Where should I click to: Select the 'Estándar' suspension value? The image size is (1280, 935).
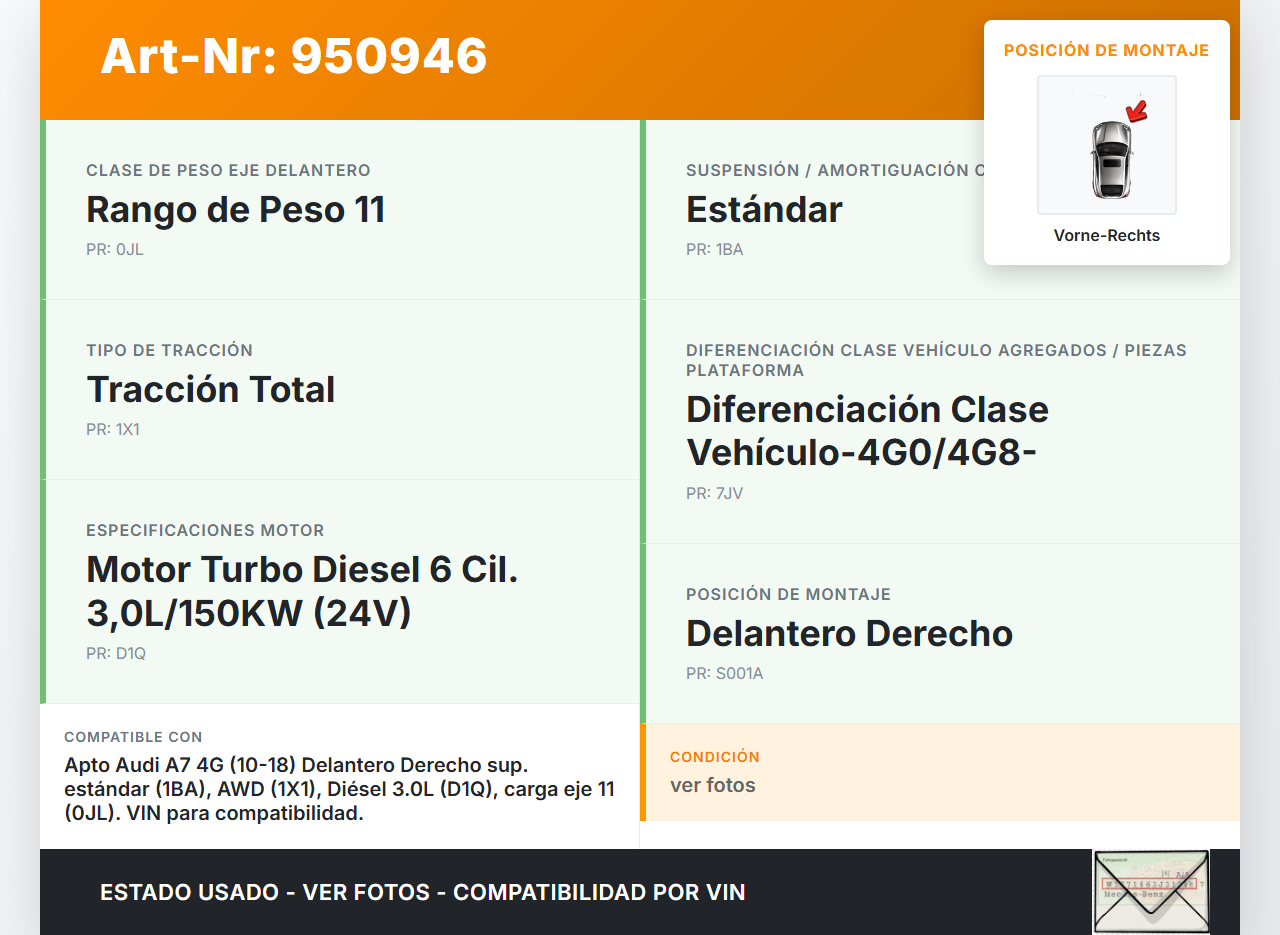point(764,210)
